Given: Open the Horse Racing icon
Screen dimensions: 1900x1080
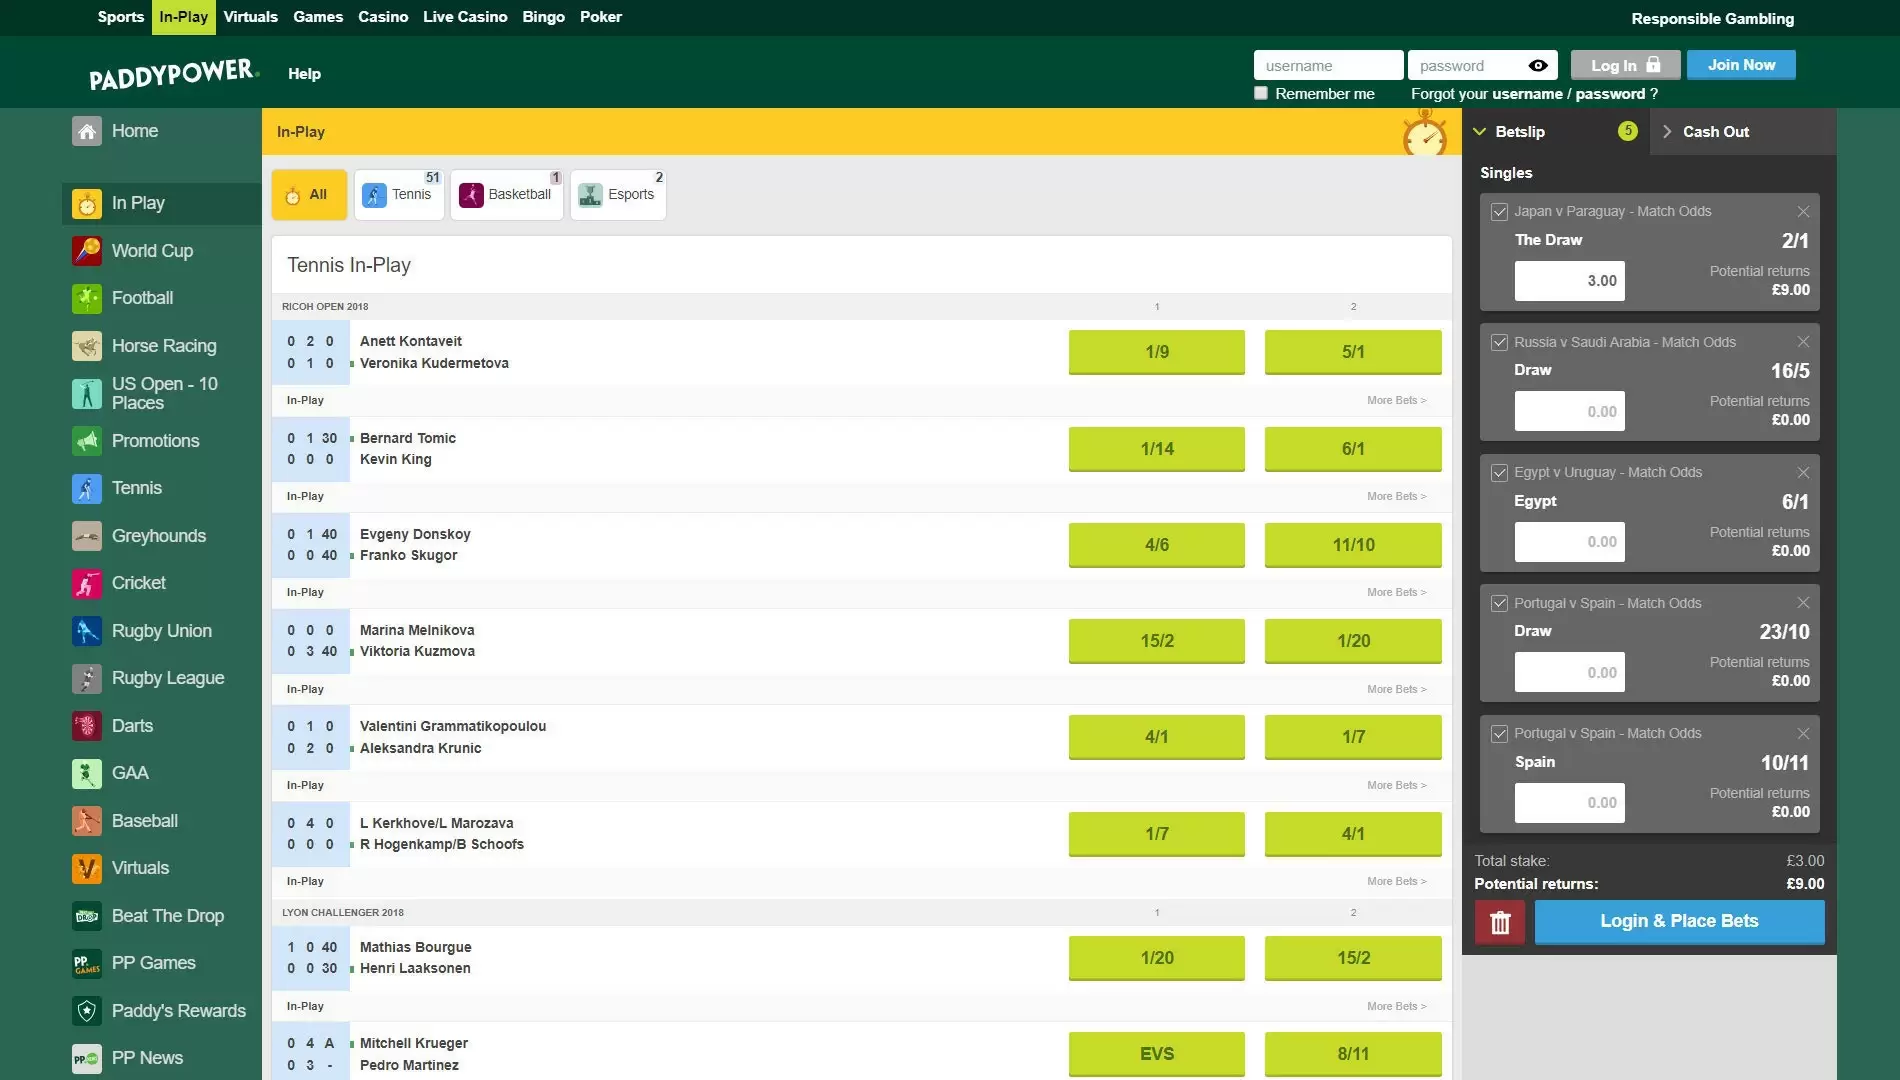Looking at the screenshot, I should 87,346.
